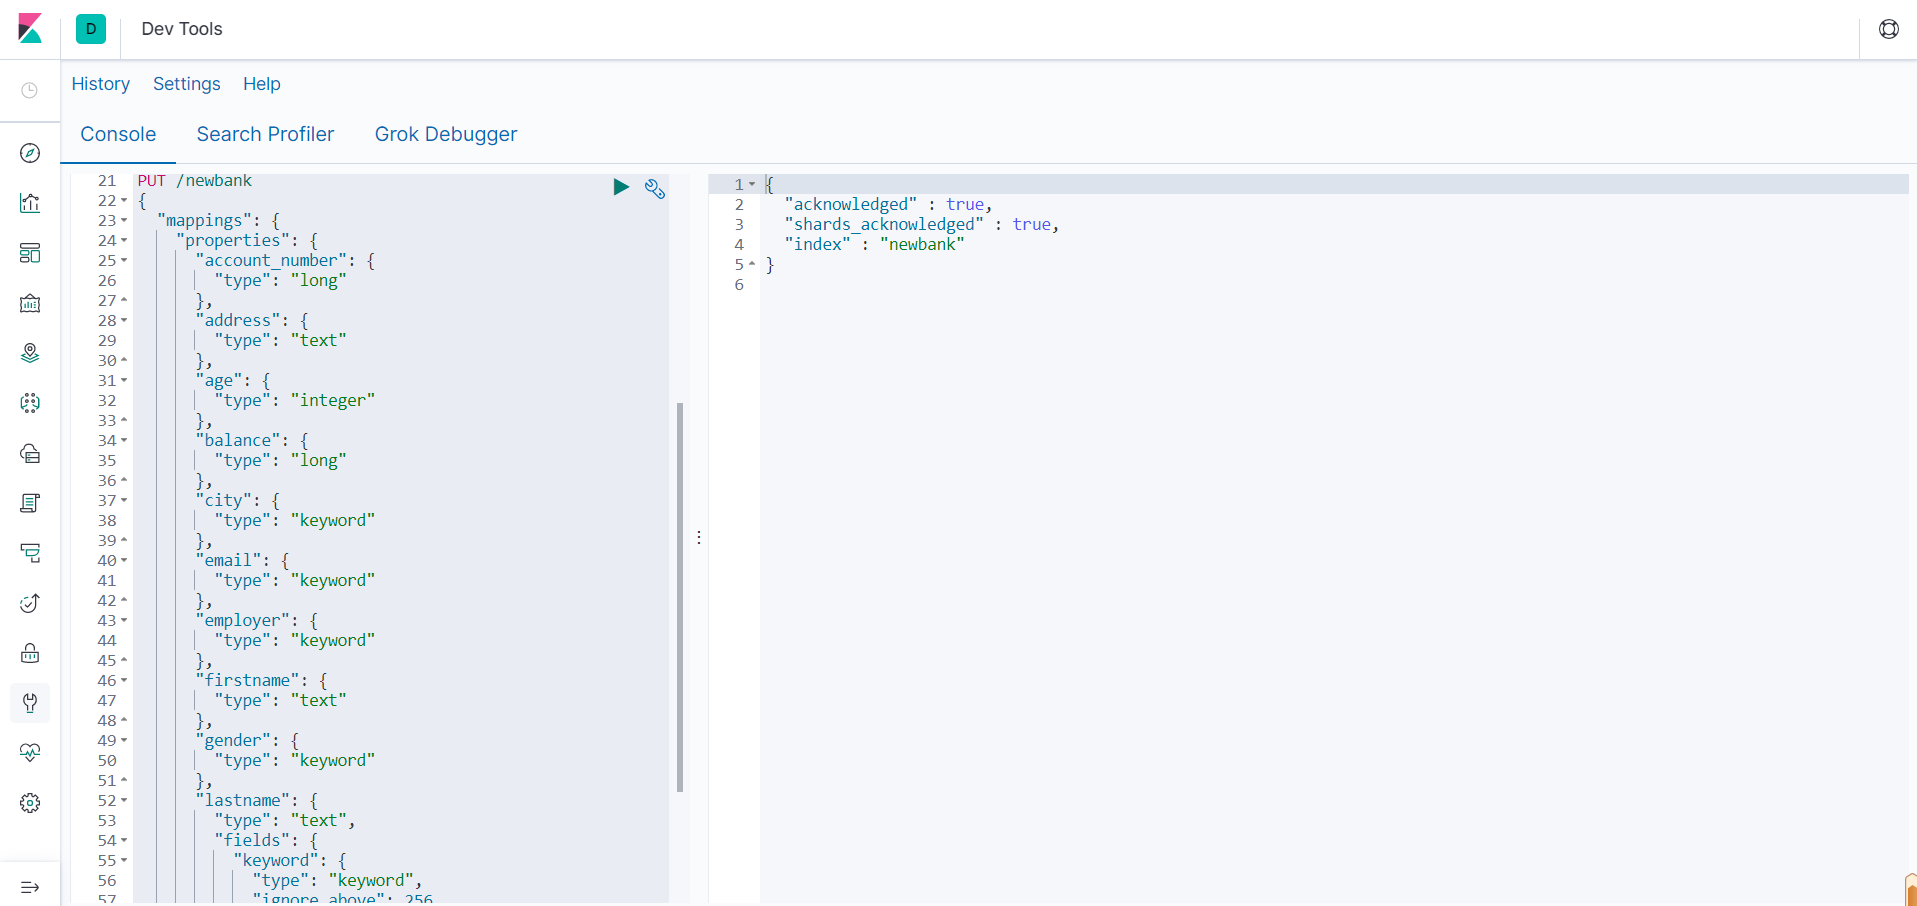1917x906 pixels.
Task: Click the "account_number" key in editor
Action: [271, 261]
